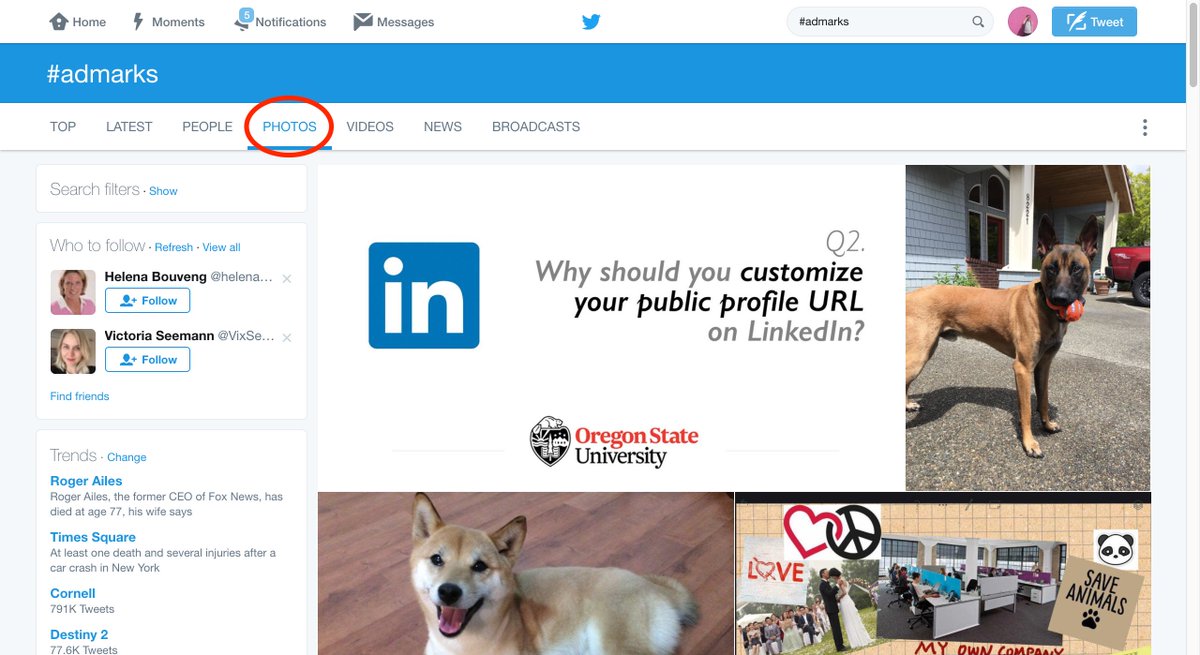Open the Notifications bell

coord(280,22)
